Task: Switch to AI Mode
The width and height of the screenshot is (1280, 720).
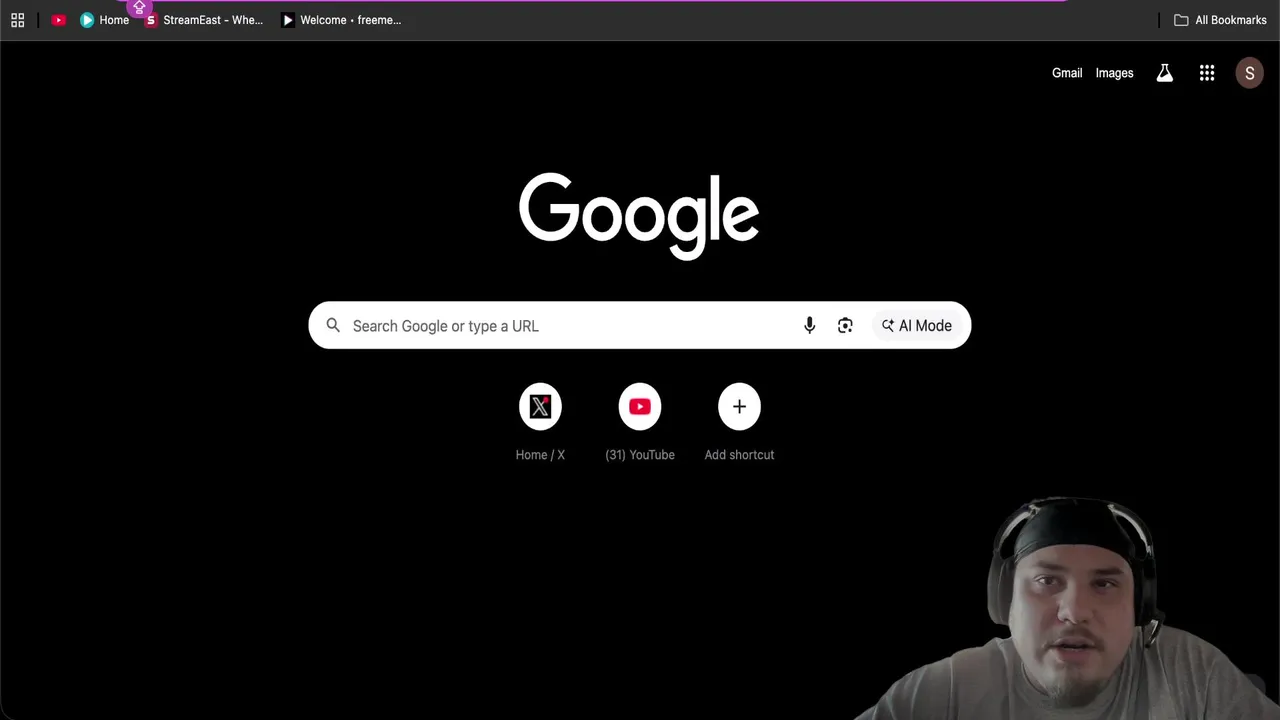Action: pos(916,326)
